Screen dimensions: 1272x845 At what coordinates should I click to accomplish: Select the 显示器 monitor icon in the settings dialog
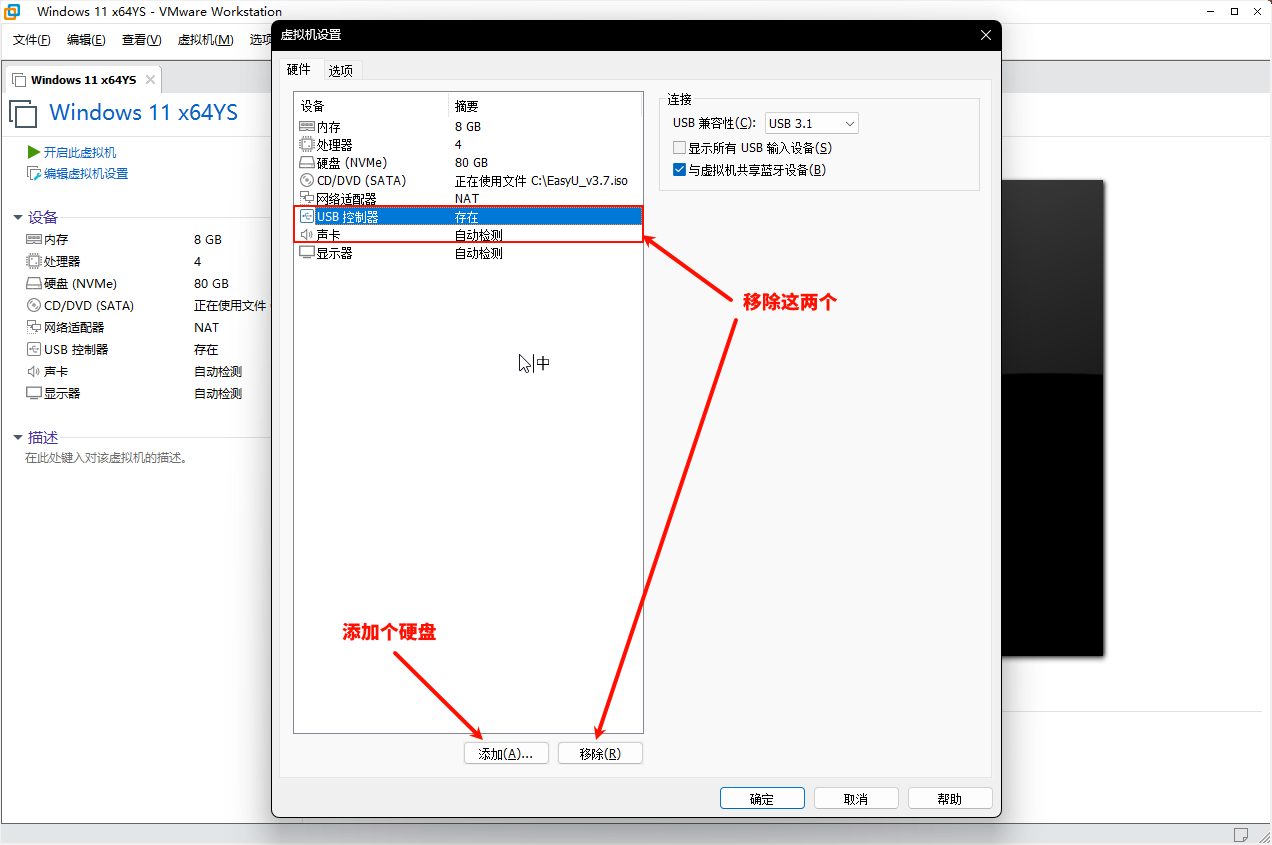(x=307, y=253)
